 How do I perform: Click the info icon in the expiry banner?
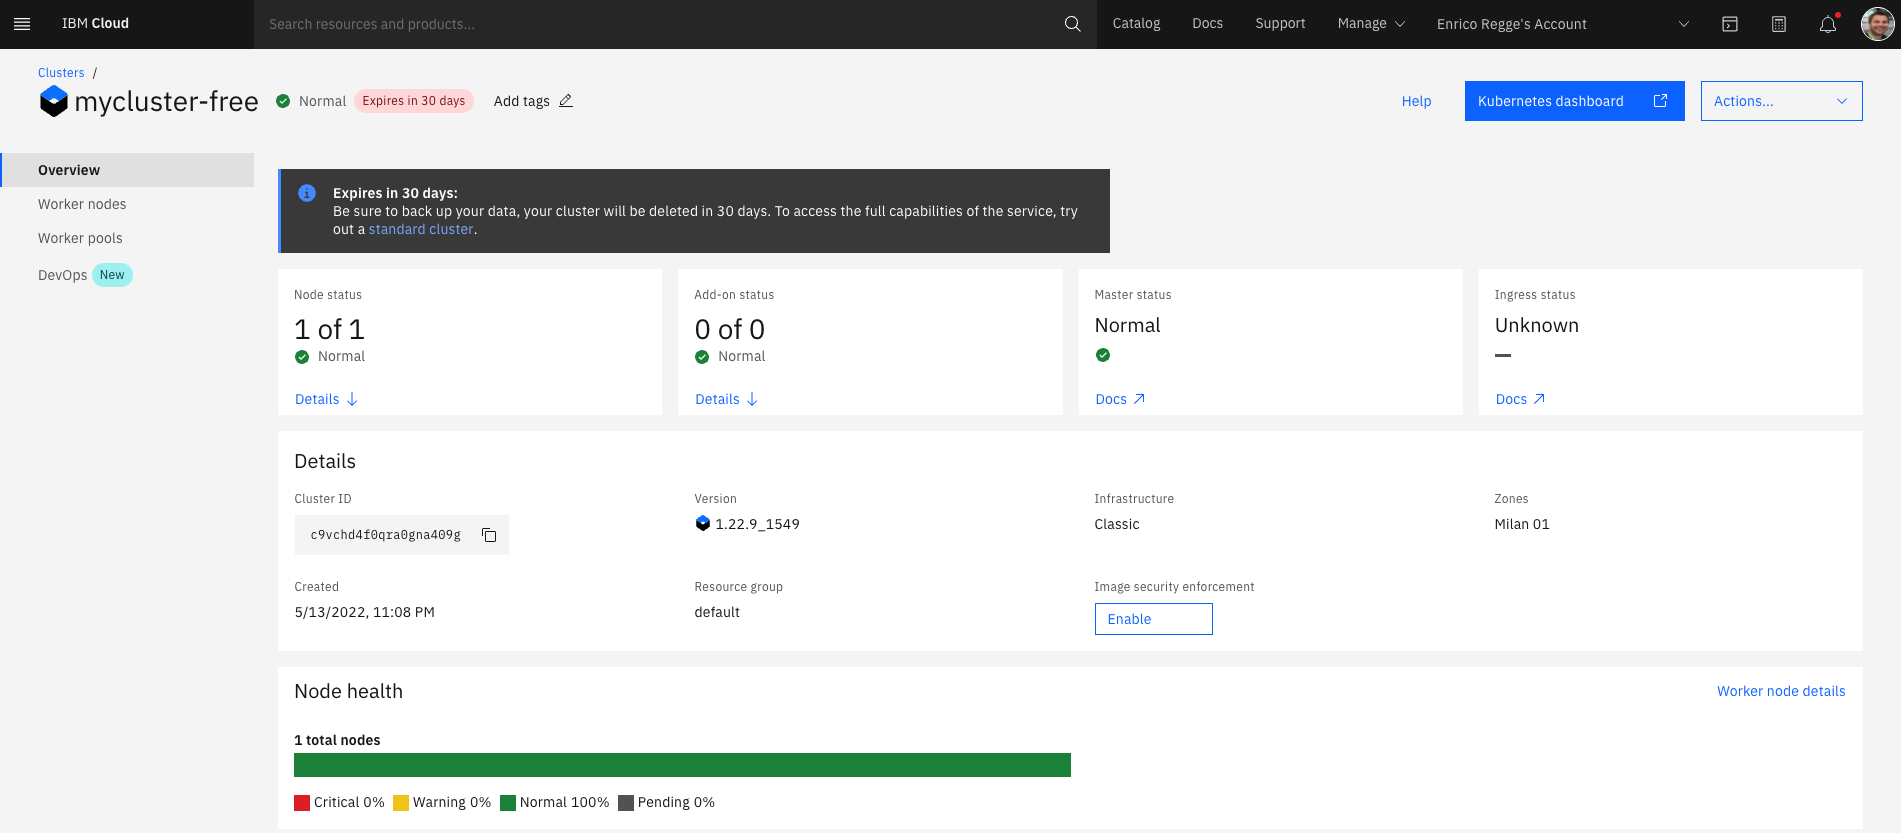click(x=307, y=193)
